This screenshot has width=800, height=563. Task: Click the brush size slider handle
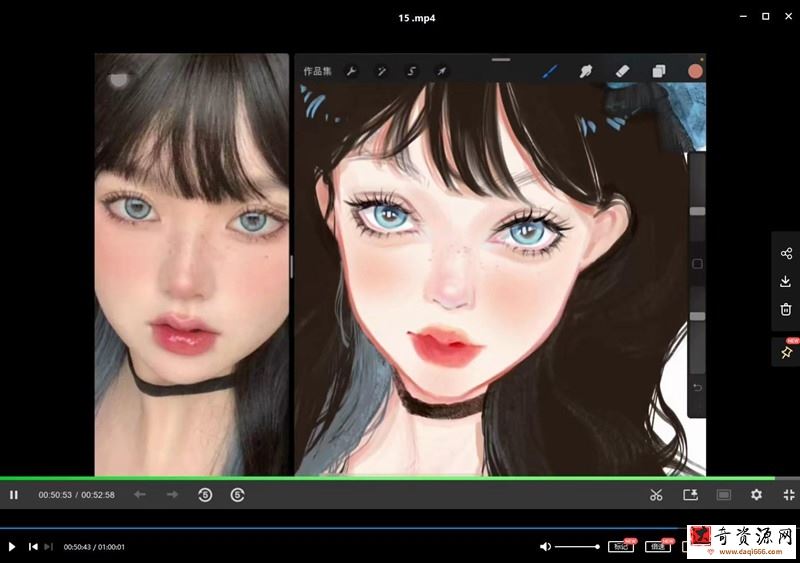[x=697, y=211]
